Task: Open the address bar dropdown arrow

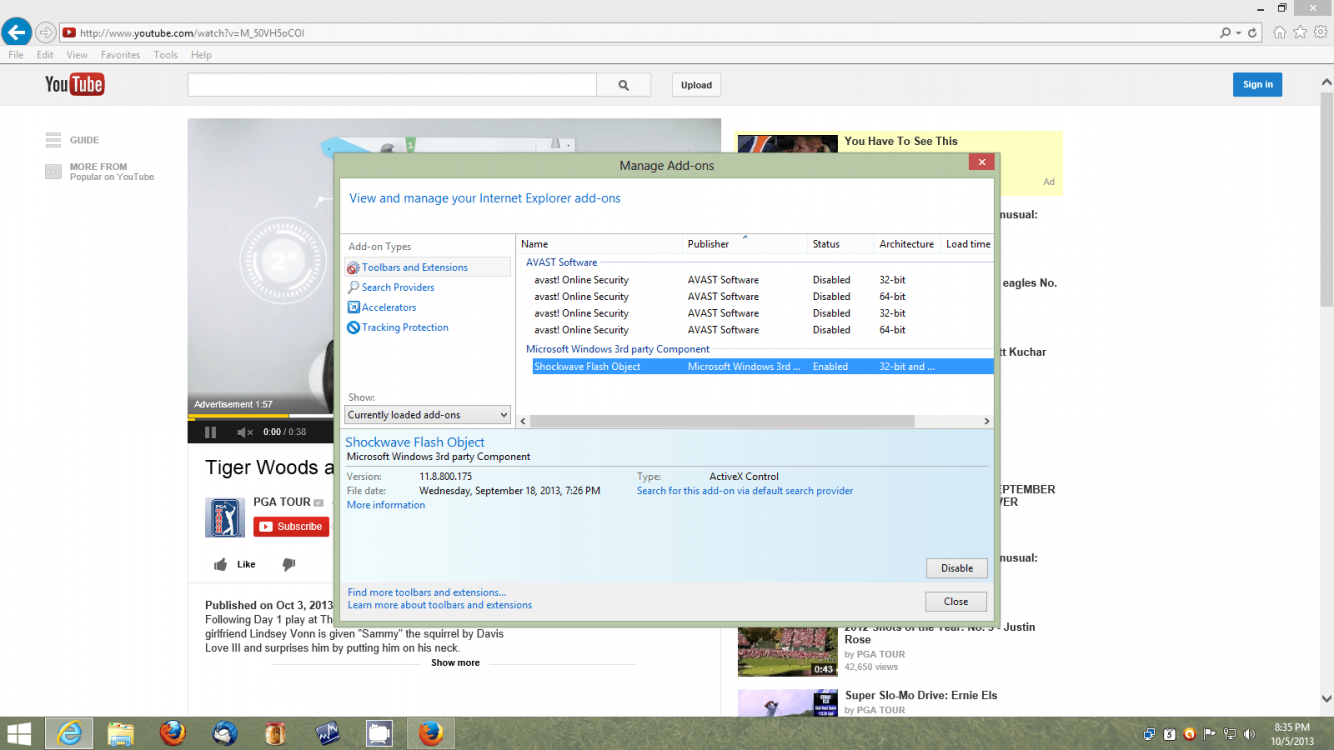Action: [1238, 33]
